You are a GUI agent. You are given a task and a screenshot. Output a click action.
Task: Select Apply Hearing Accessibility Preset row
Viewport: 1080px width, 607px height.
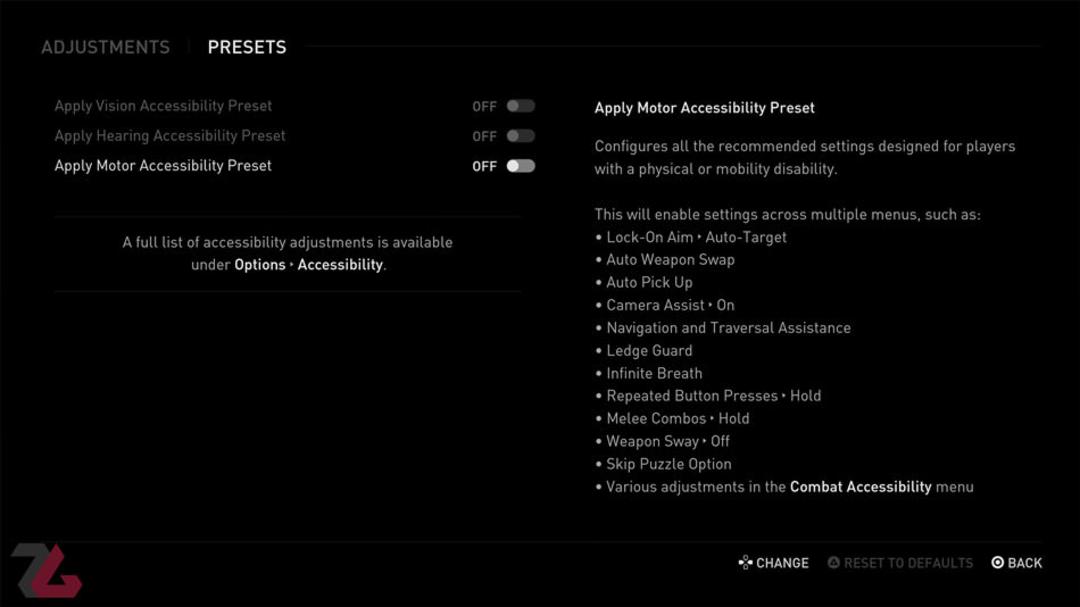295,136
